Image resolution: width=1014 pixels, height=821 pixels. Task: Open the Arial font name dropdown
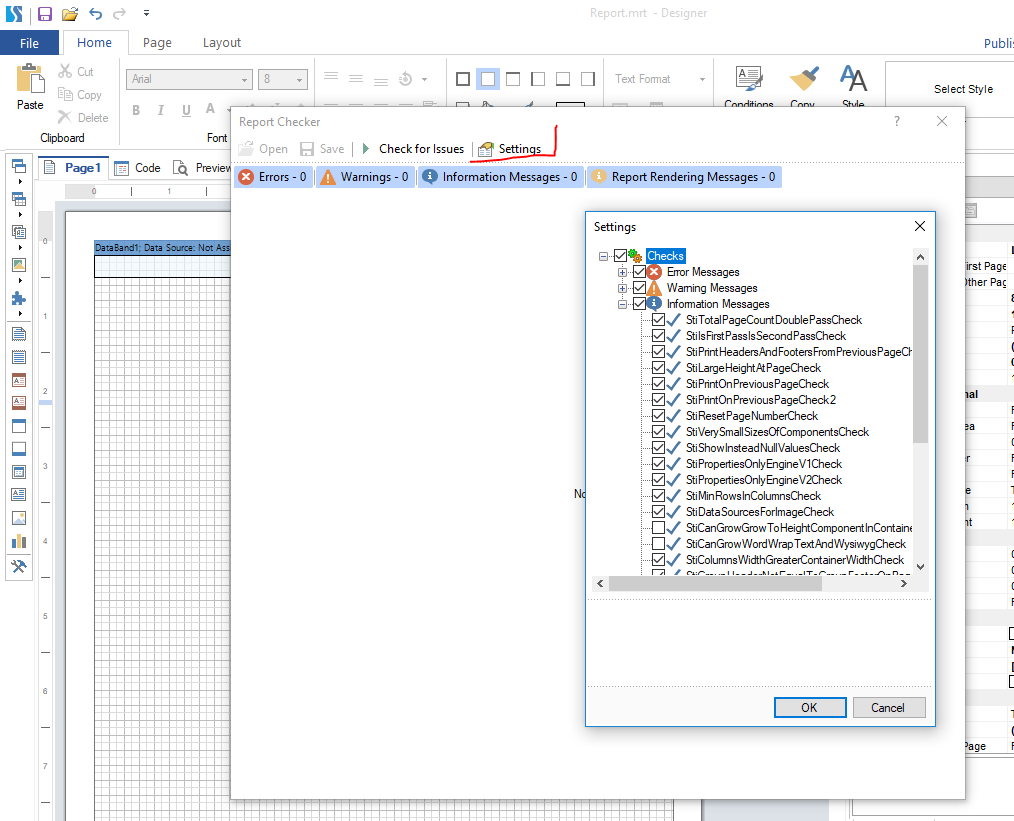click(x=244, y=80)
